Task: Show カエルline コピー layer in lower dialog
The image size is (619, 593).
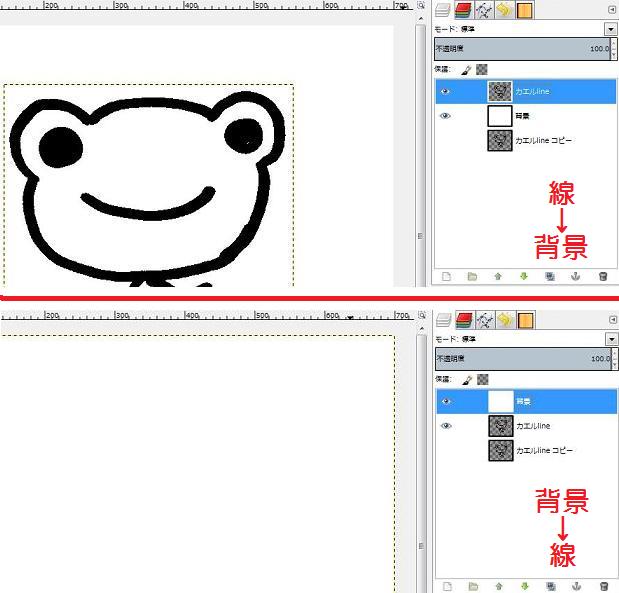Action: pos(446,450)
